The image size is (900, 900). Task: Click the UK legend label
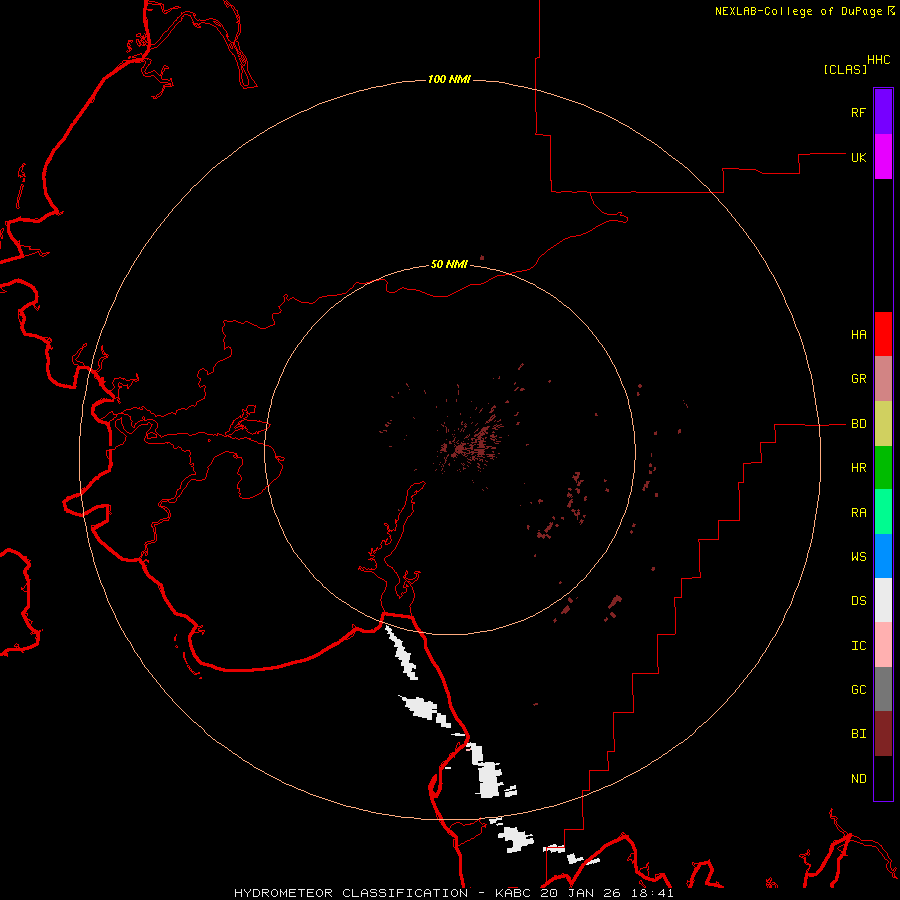tap(858, 157)
